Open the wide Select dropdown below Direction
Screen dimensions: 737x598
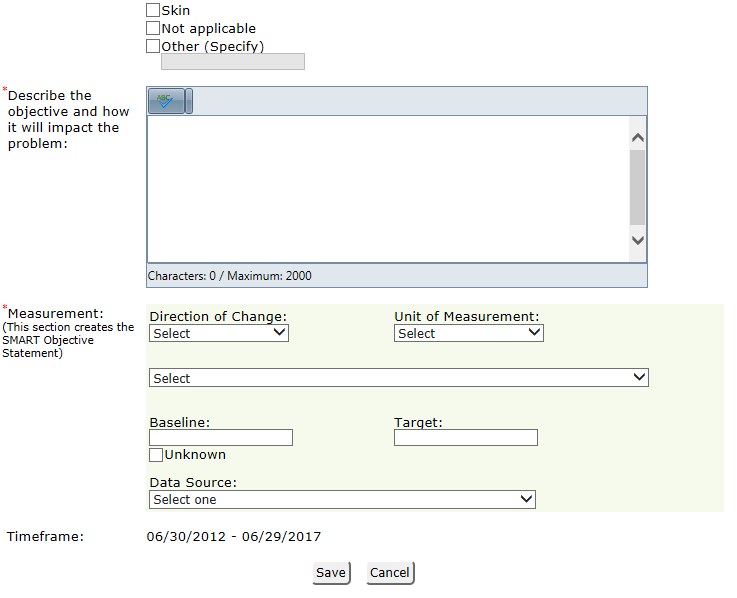[x=399, y=378]
